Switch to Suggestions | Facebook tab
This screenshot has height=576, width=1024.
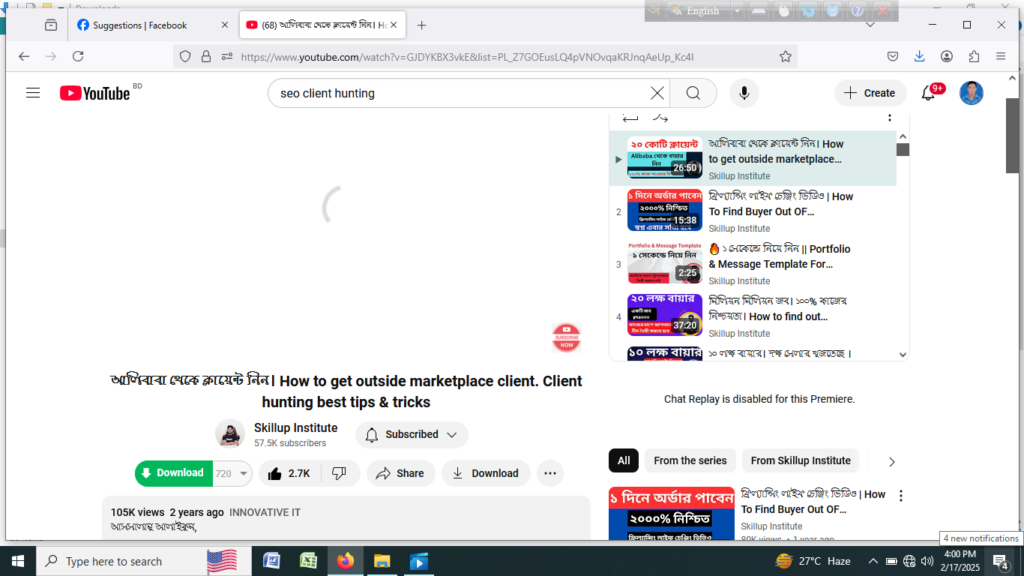pos(138,25)
